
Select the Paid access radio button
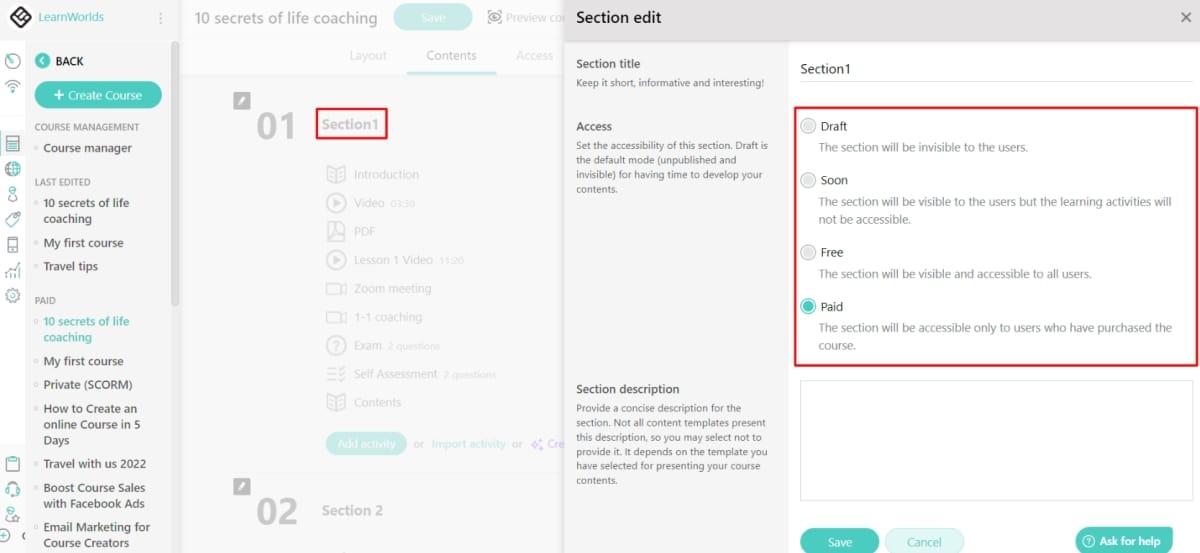808,306
